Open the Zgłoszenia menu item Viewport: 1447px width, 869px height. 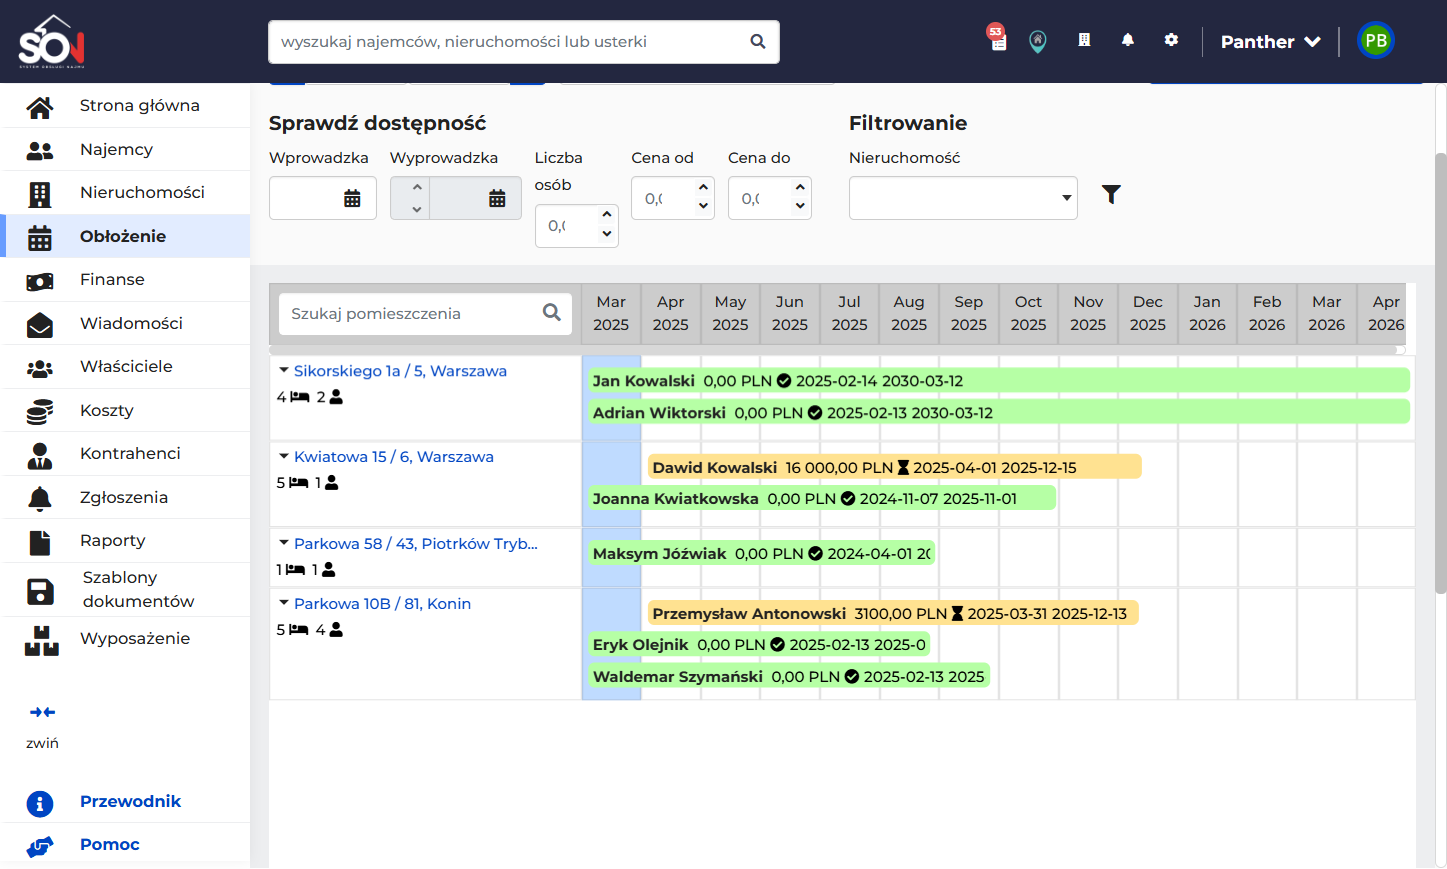125,498
